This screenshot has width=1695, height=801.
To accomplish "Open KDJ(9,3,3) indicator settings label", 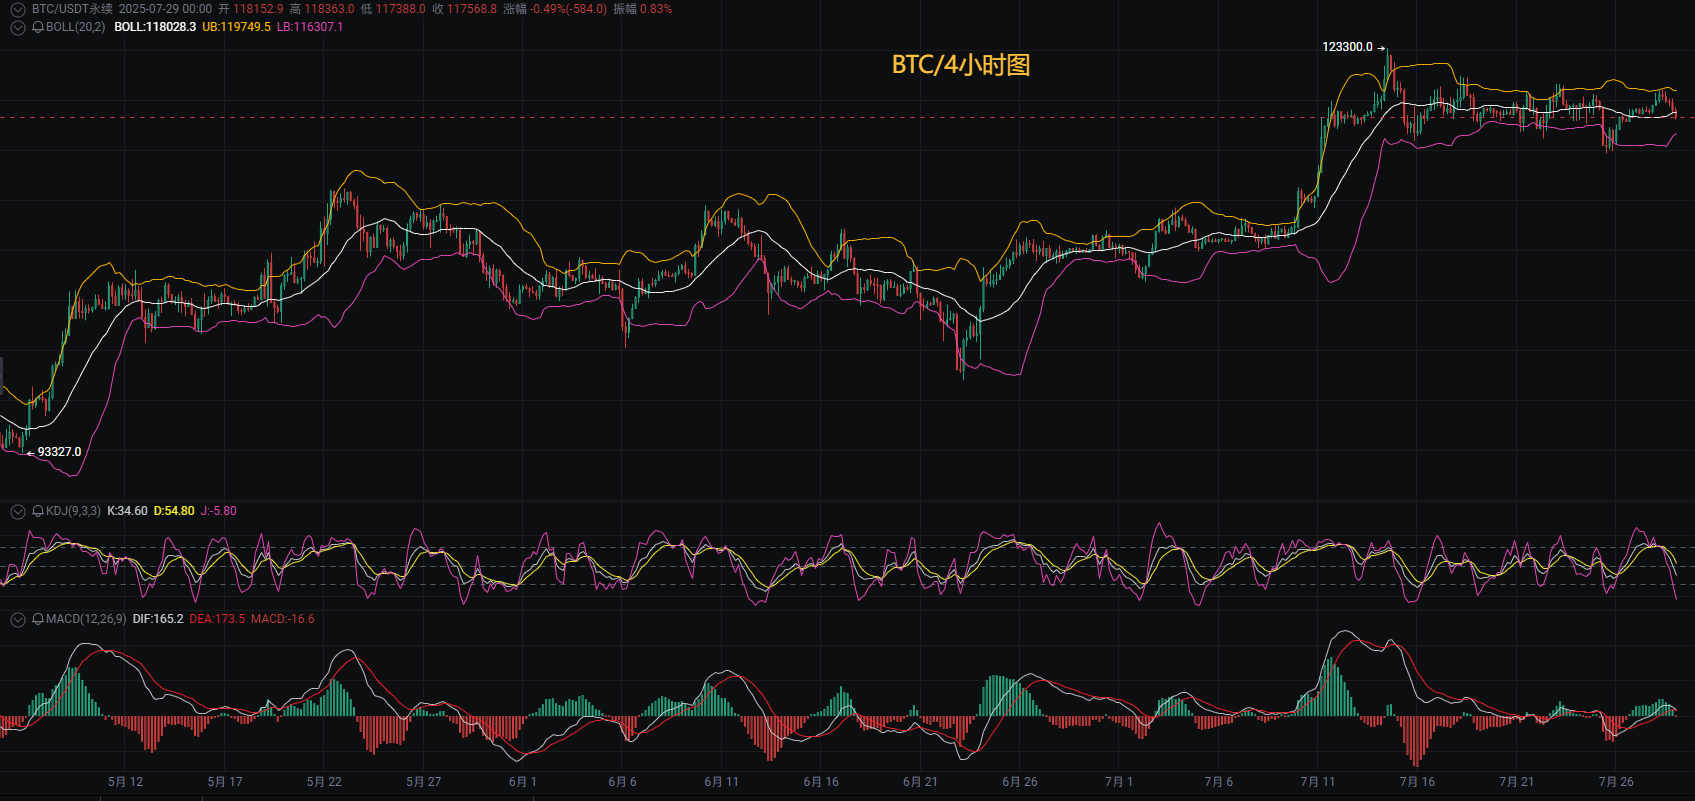I will coord(73,511).
